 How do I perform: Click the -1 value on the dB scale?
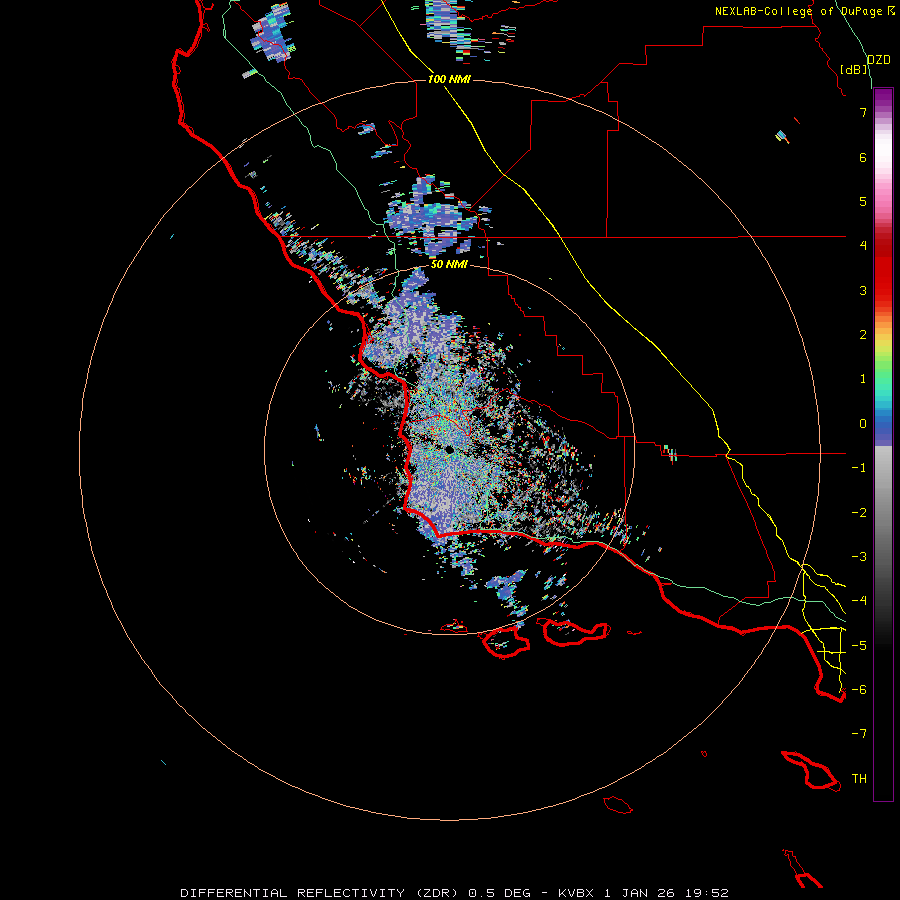click(859, 468)
